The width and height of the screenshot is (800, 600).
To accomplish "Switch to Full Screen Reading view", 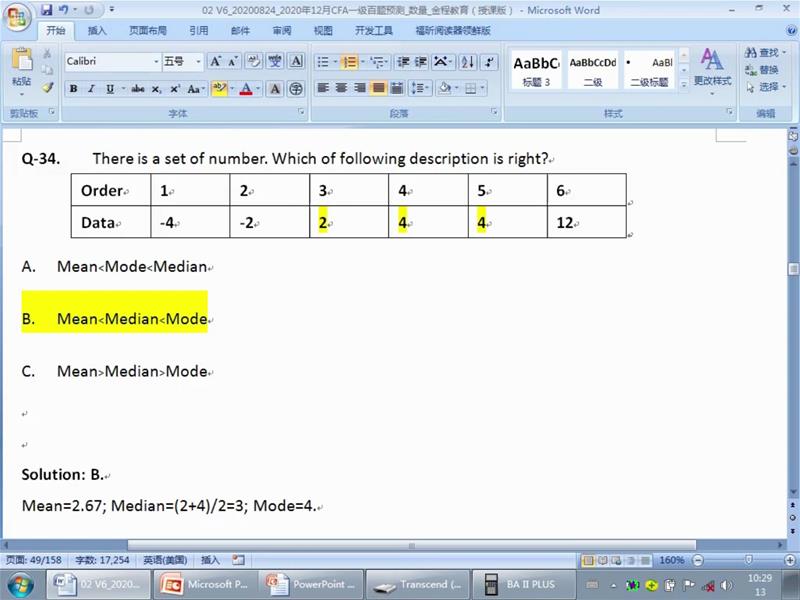I will point(603,560).
